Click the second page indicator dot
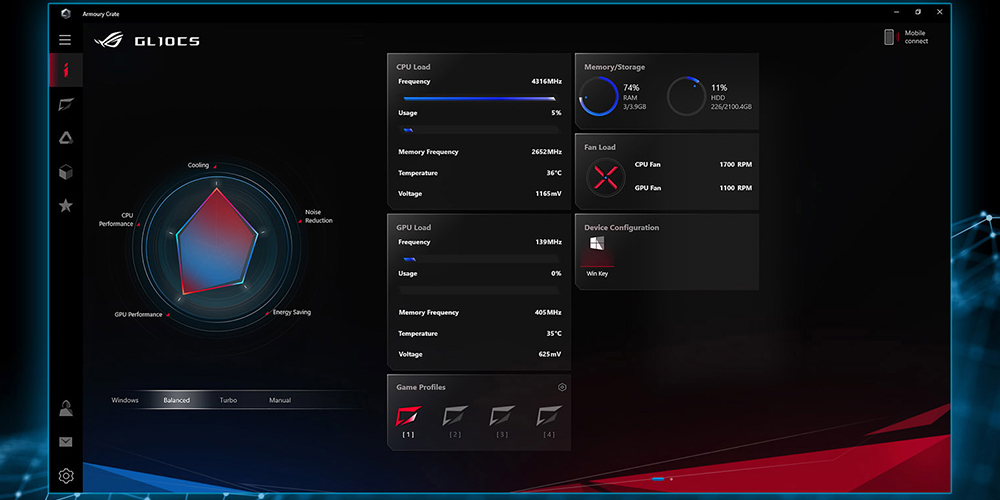Viewport: 1000px width, 500px height. click(x=671, y=479)
